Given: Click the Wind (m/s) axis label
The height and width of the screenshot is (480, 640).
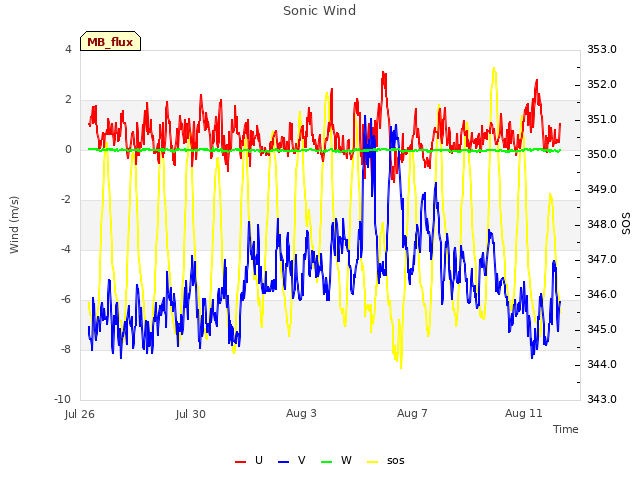Looking at the screenshot, I should point(14,225).
